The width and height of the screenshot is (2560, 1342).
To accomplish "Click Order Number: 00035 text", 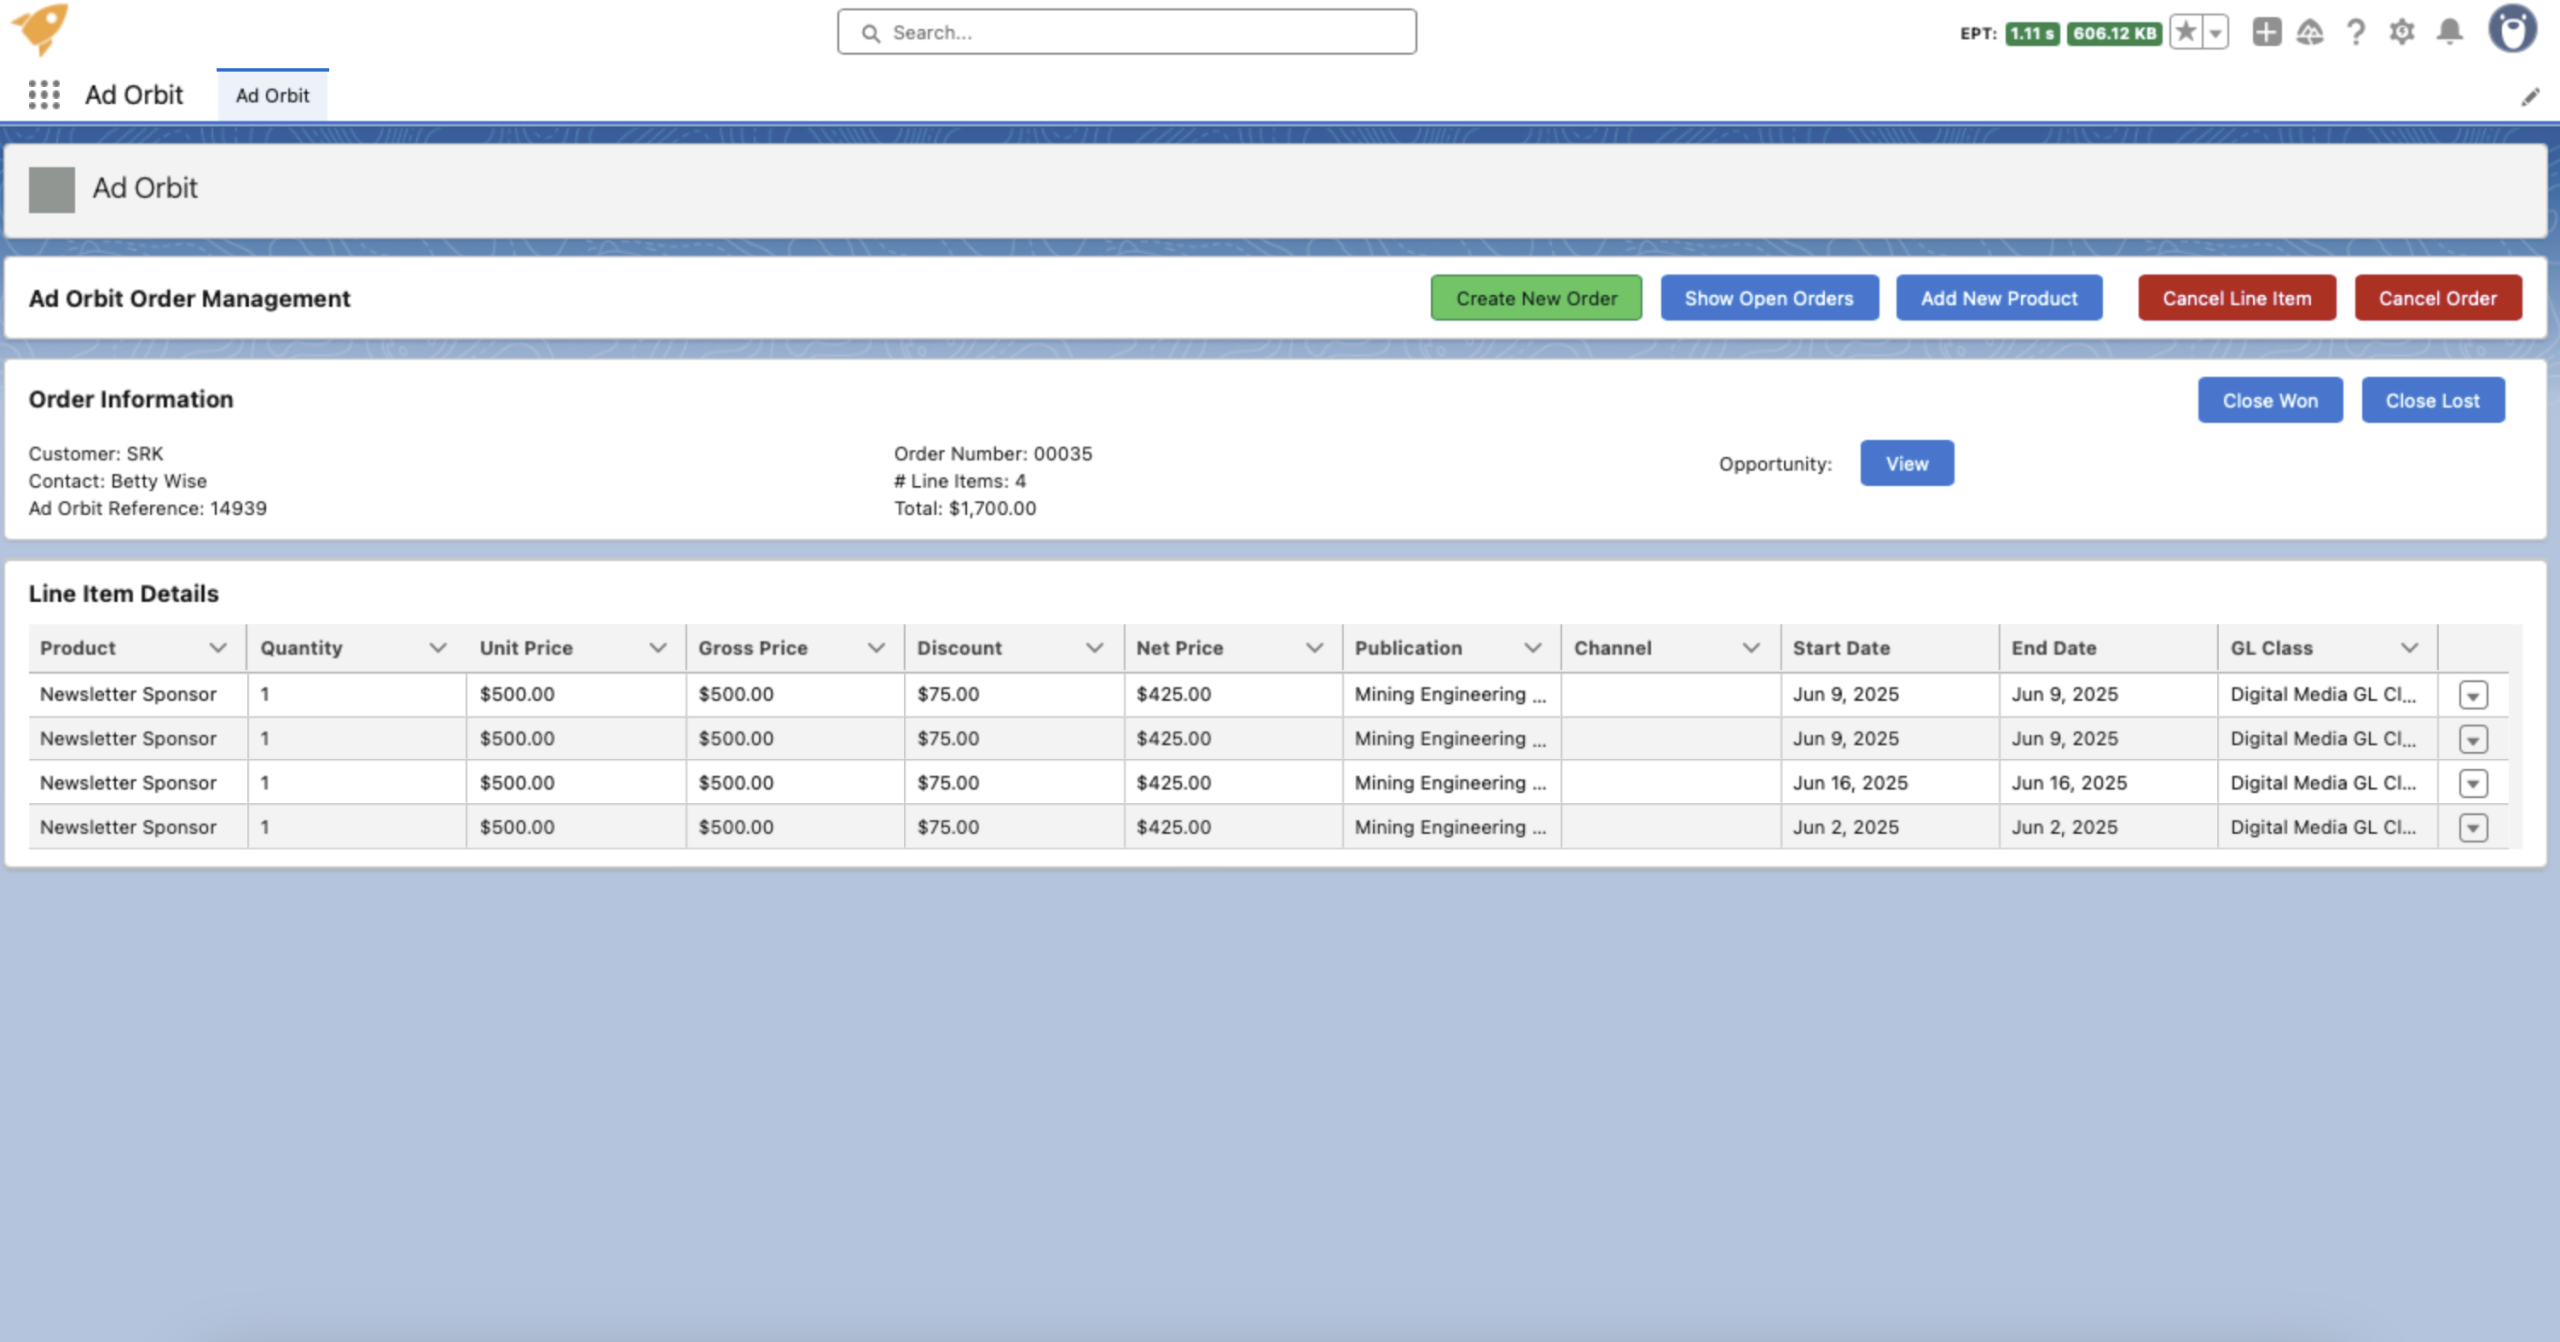I will (x=992, y=454).
